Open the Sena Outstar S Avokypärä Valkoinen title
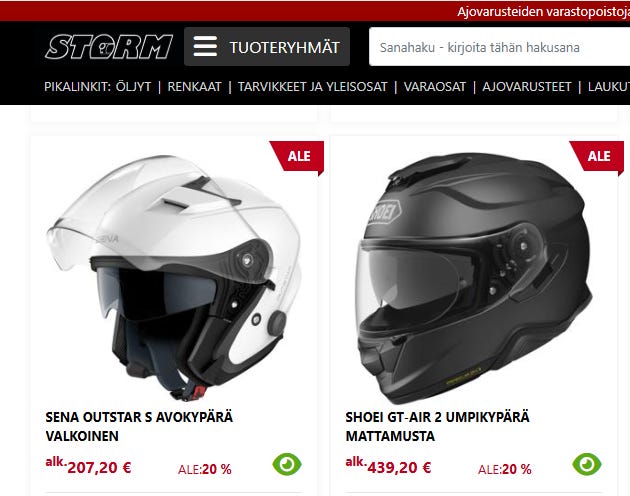The height and width of the screenshot is (496, 630). pyautogui.click(x=139, y=426)
